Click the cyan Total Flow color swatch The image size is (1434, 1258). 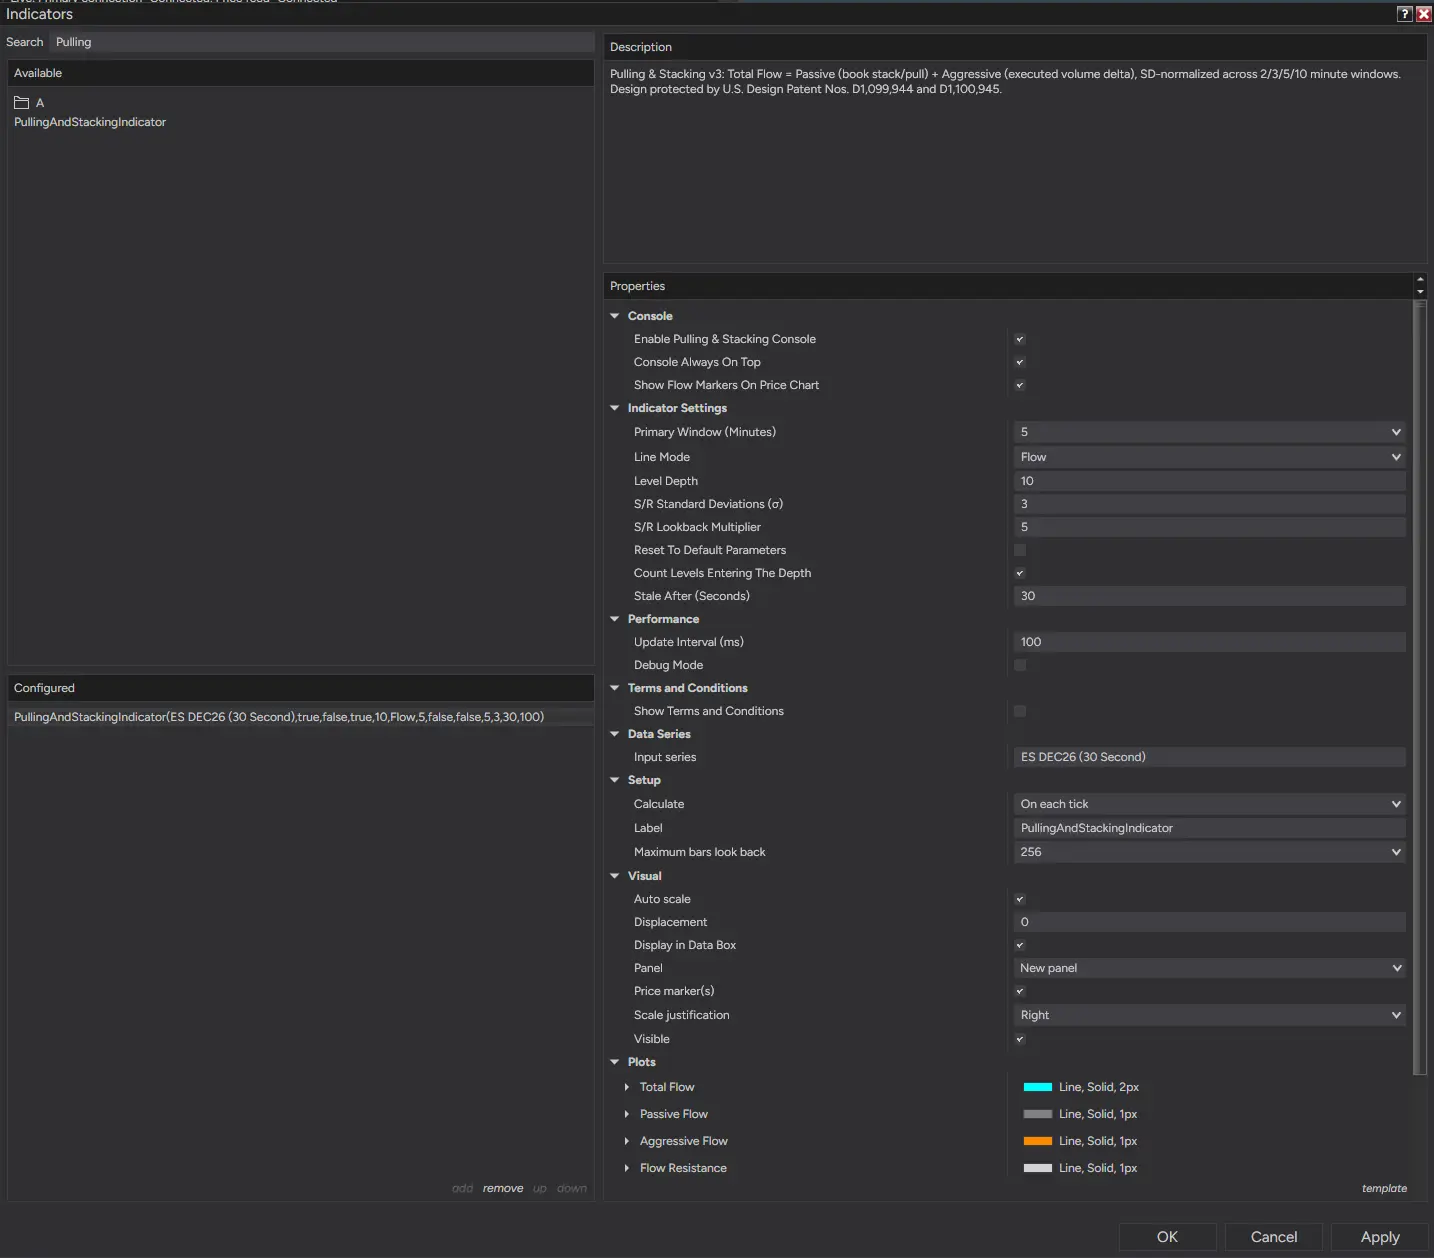tap(1038, 1087)
